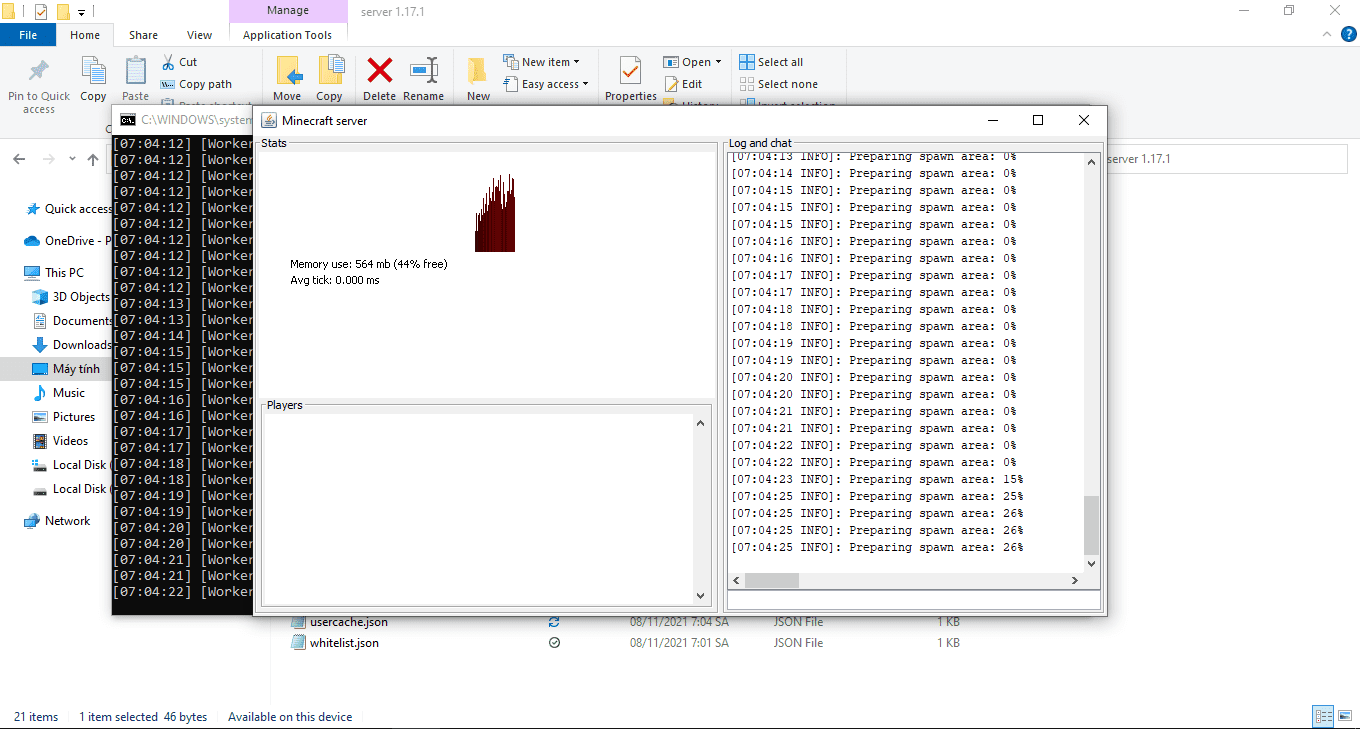
Task: Click the Cut scissors command
Action: 179,62
